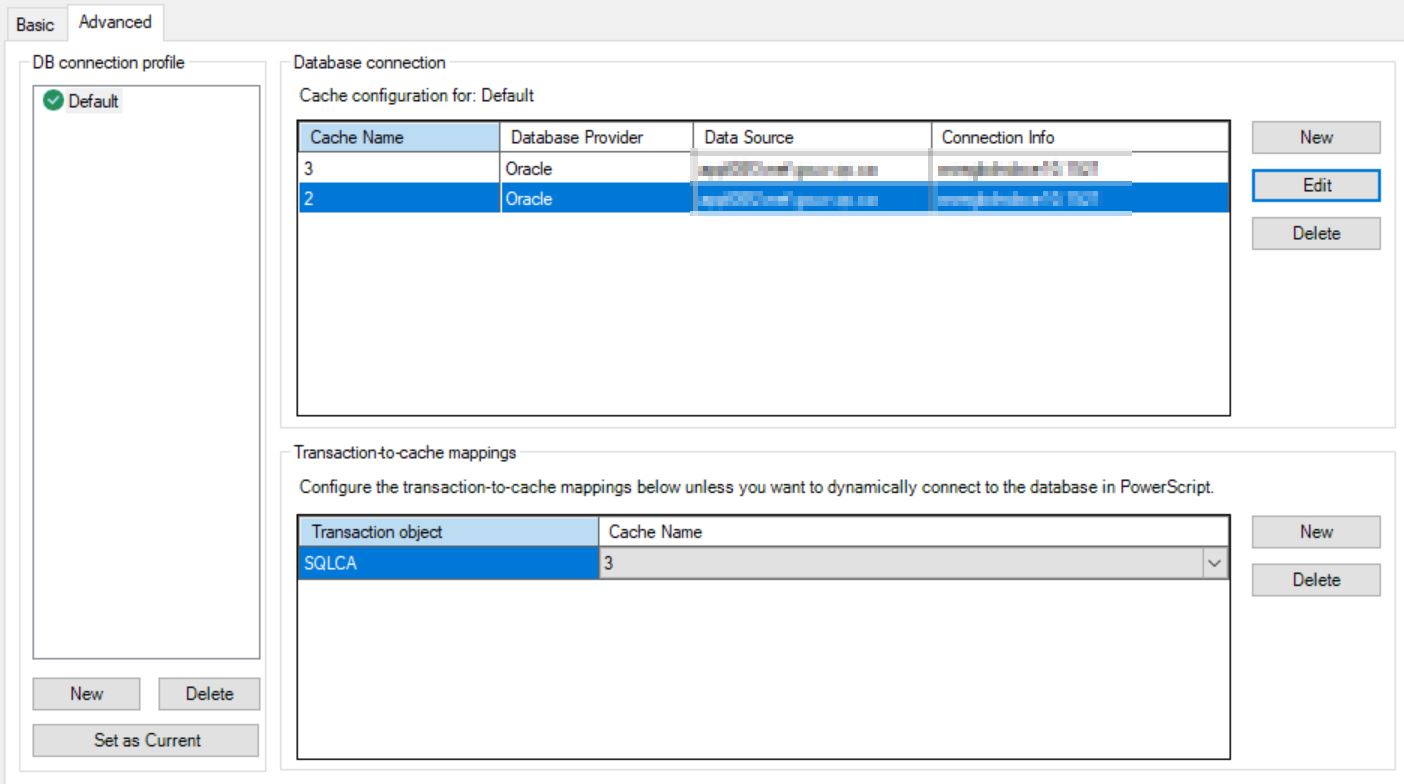Click Data Source cell in cache 3 row

pyautogui.click(x=812, y=168)
